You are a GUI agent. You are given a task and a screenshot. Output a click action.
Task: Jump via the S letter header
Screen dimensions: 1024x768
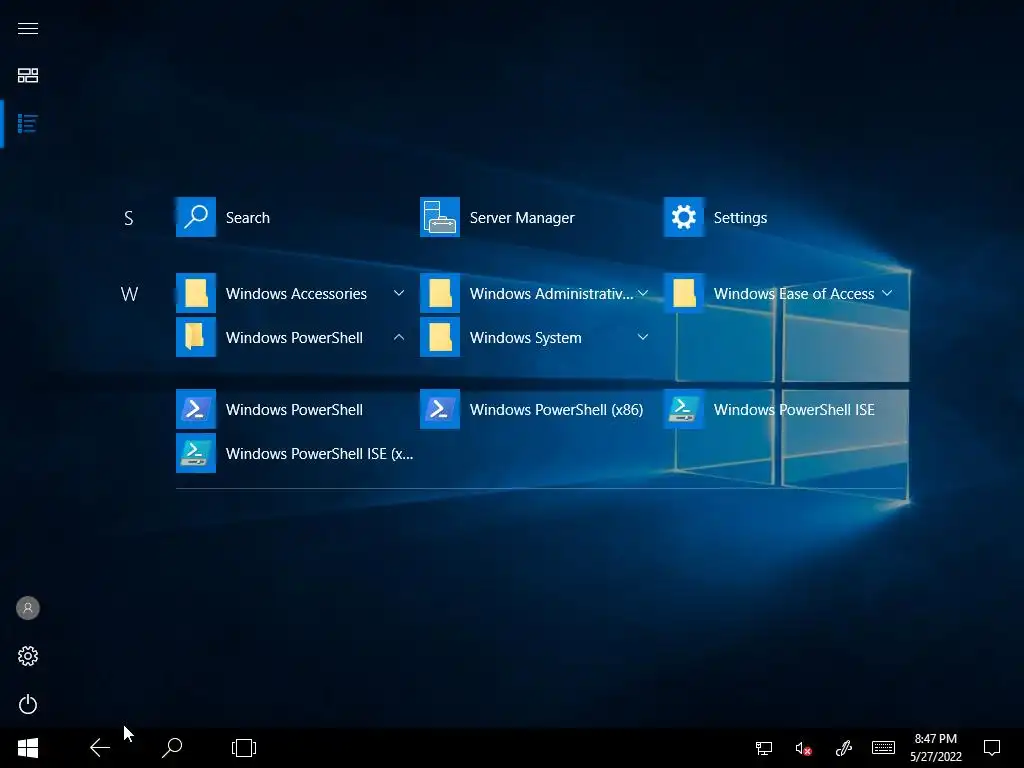(129, 218)
